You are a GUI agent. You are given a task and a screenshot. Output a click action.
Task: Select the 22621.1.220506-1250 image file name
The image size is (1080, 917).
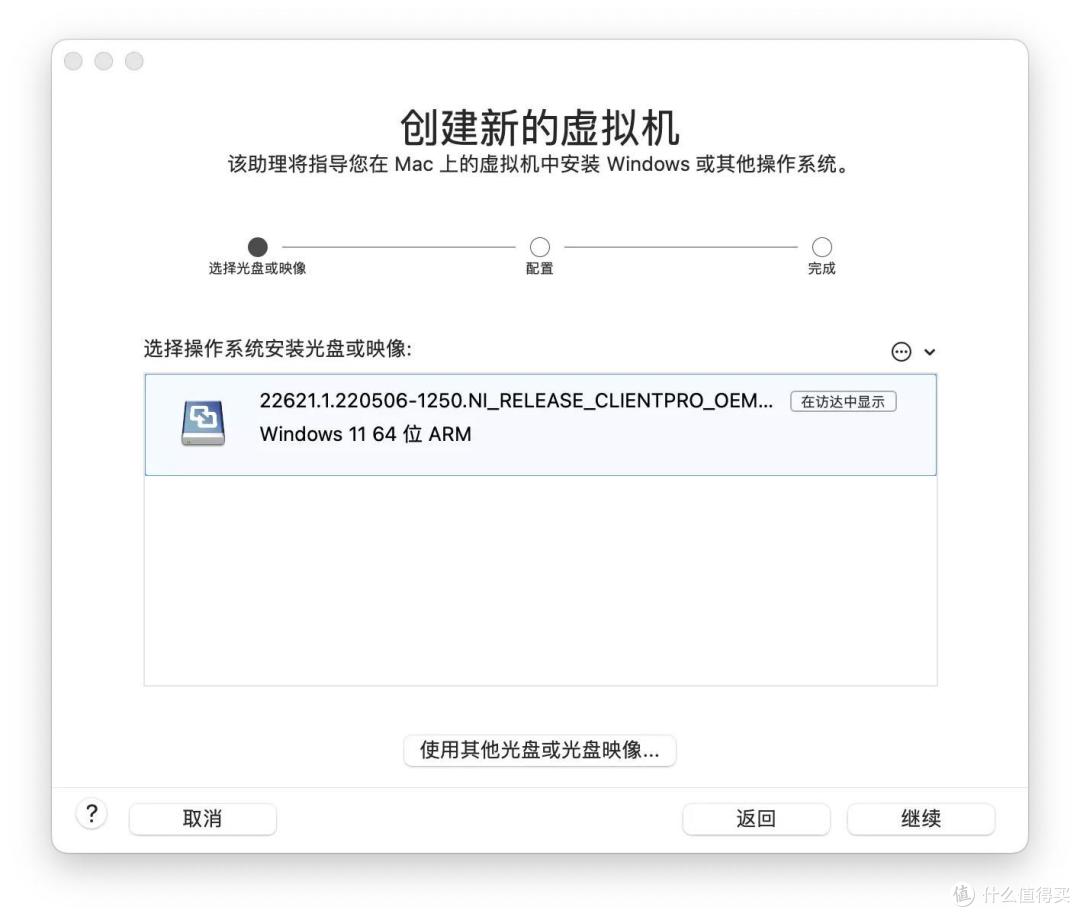click(516, 400)
